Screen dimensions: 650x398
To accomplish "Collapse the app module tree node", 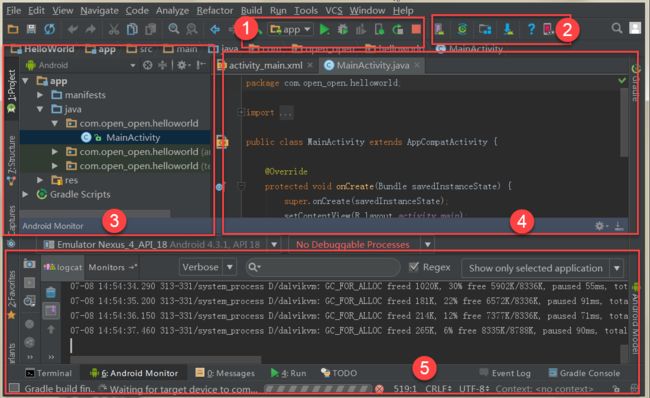I will tap(25, 81).
